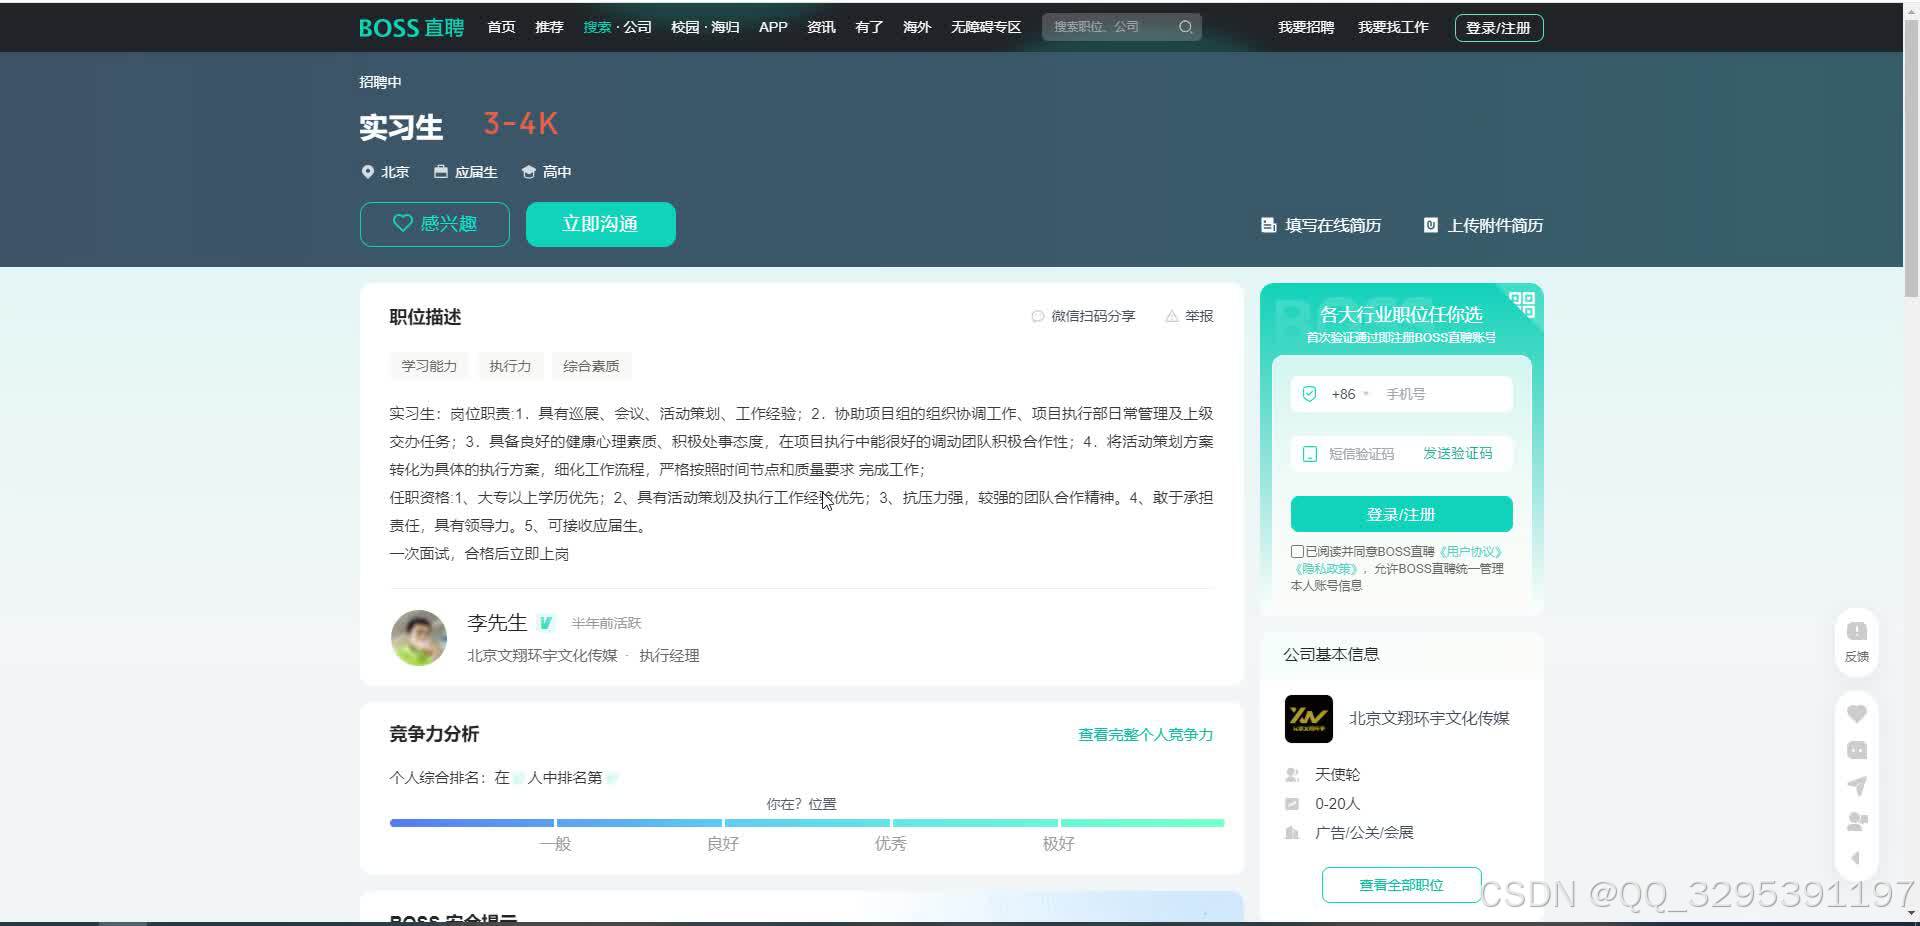Viewport: 1920px width, 926px height.
Task: Click the 微信扫码分享 chat bubble icon
Action: pos(1037,316)
